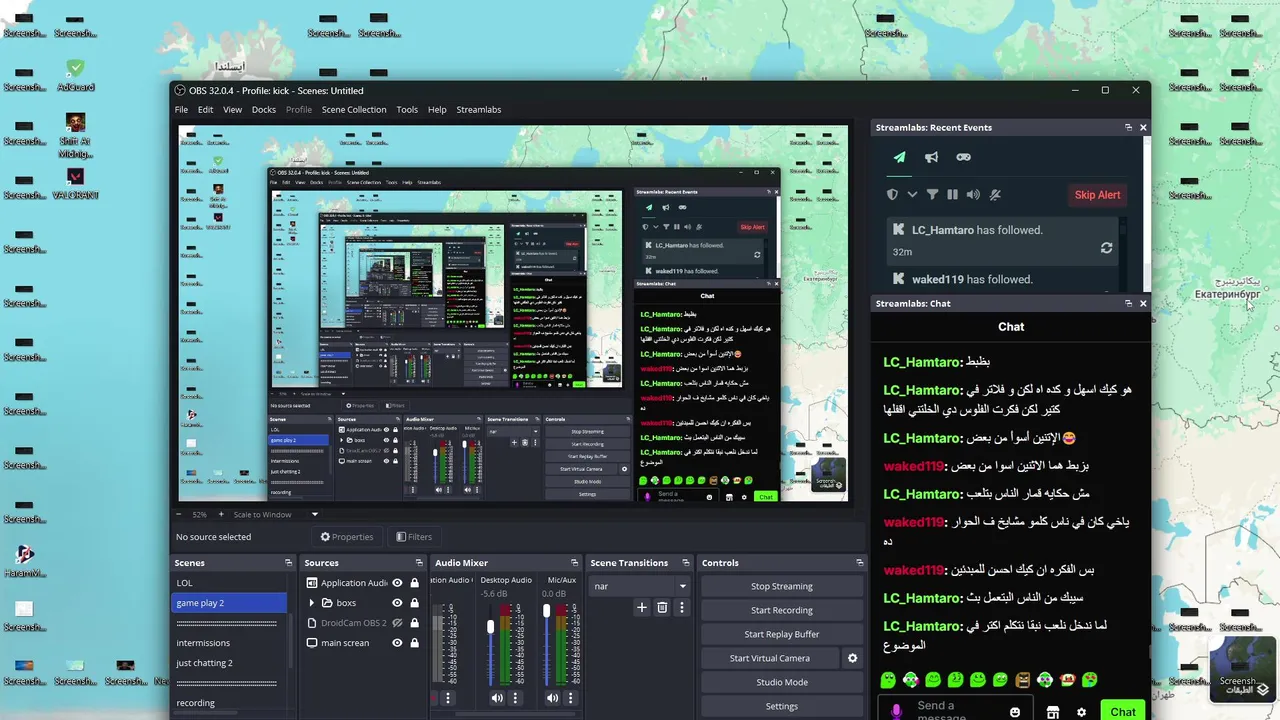Open Desktop Audio three-dot options menu

click(x=516, y=698)
